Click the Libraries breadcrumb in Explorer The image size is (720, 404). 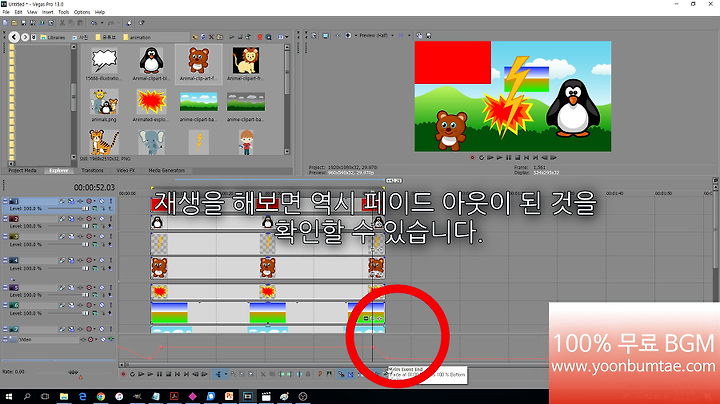point(53,37)
